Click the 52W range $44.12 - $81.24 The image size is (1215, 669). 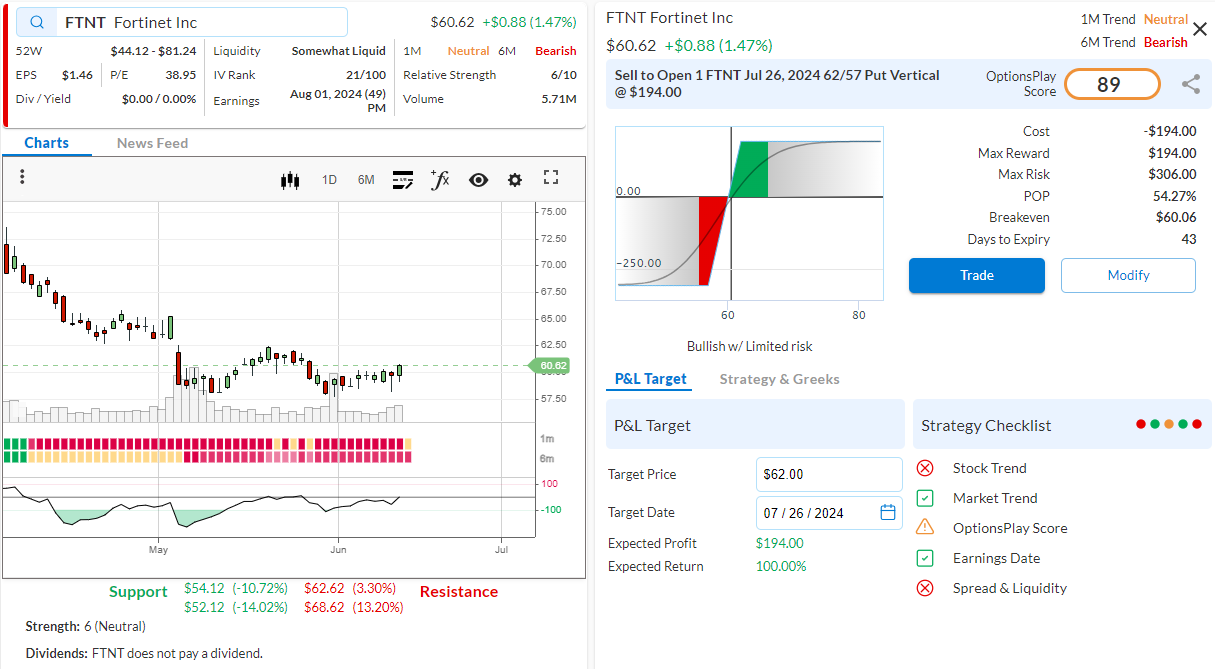coord(153,50)
